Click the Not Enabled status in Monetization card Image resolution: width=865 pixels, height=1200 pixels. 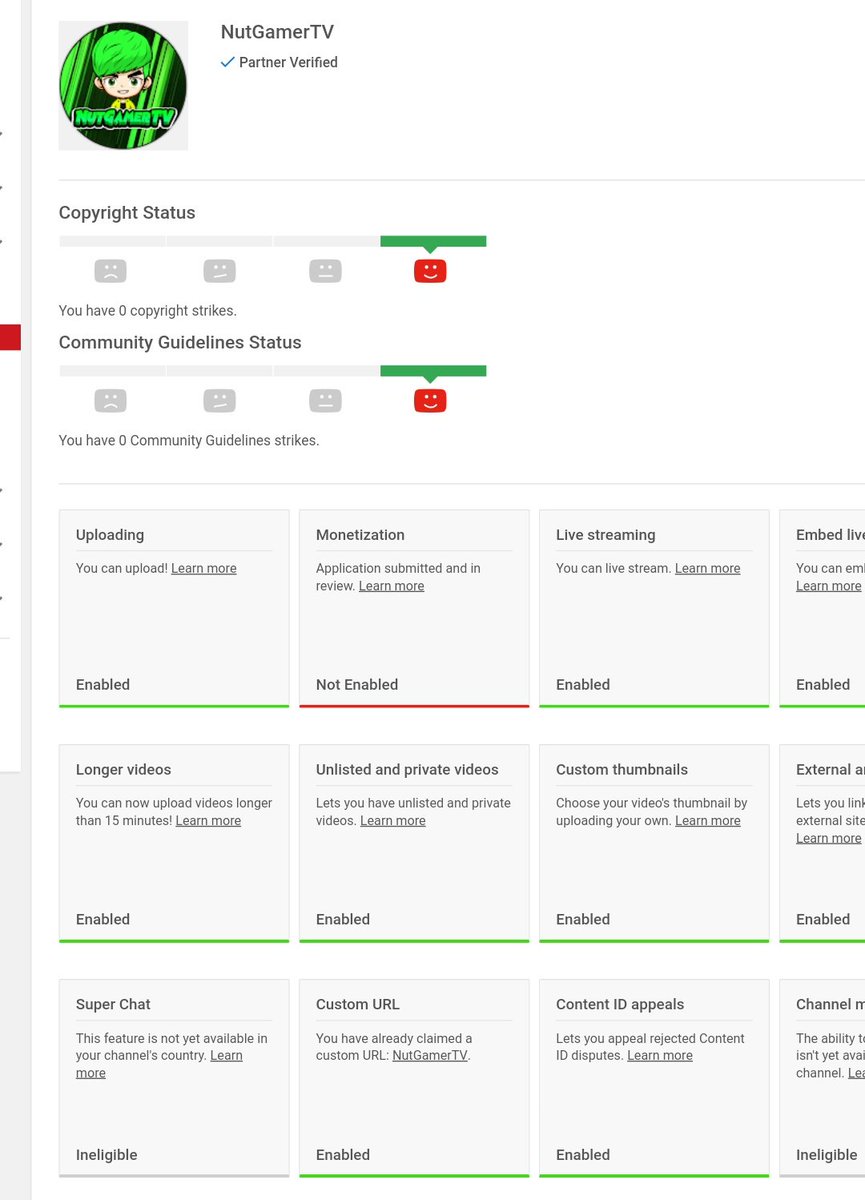click(x=357, y=685)
